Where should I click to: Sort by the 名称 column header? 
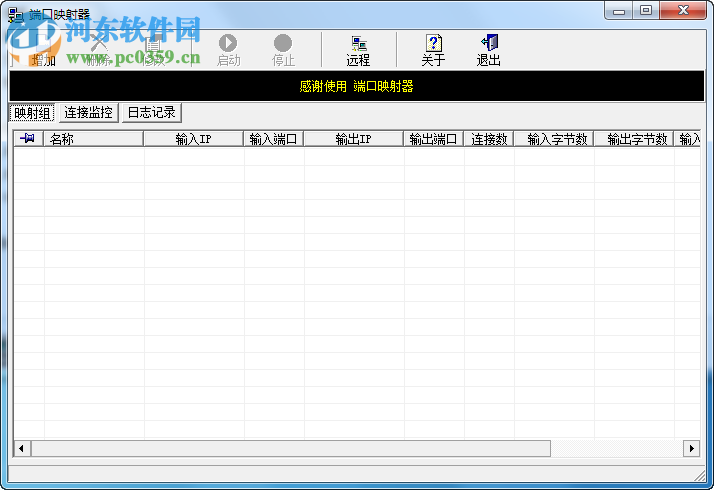[93, 138]
